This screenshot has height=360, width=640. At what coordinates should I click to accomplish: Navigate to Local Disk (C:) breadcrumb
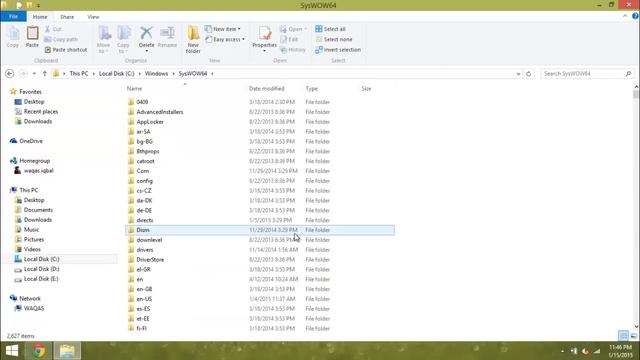tap(116, 73)
